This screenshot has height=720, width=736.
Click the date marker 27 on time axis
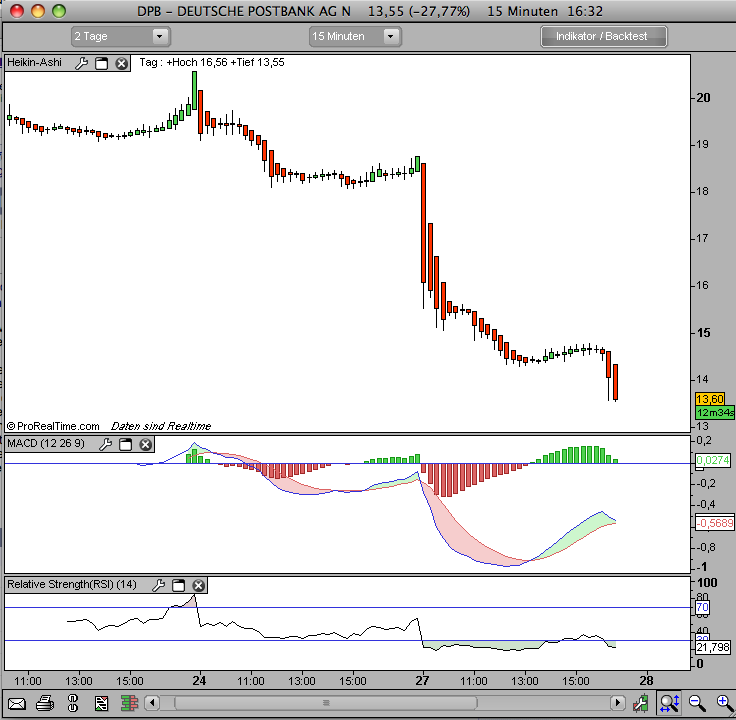pos(422,681)
